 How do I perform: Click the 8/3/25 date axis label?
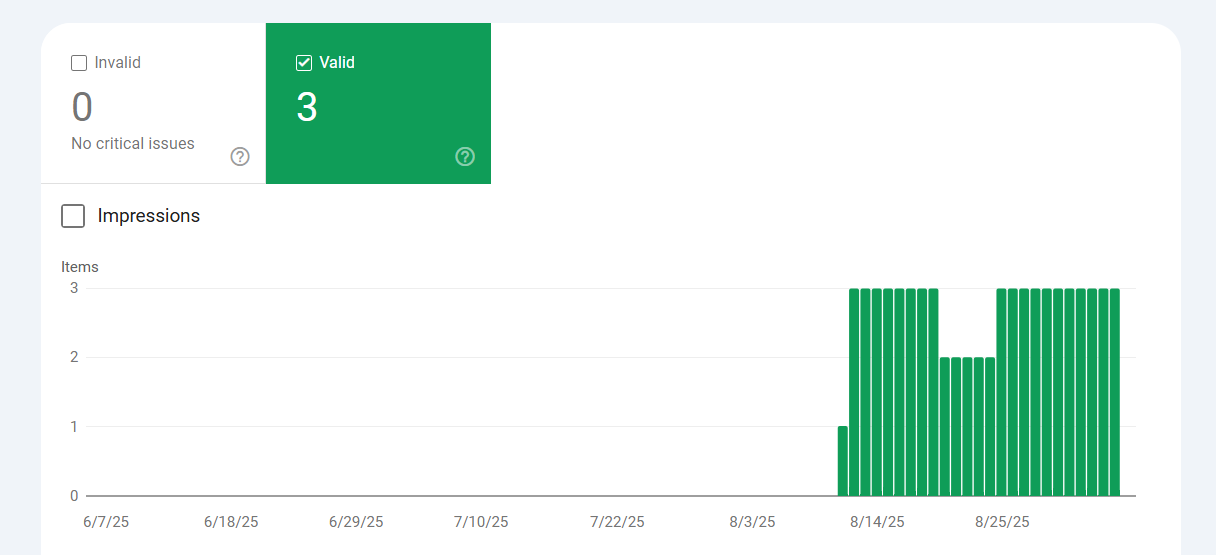click(752, 522)
